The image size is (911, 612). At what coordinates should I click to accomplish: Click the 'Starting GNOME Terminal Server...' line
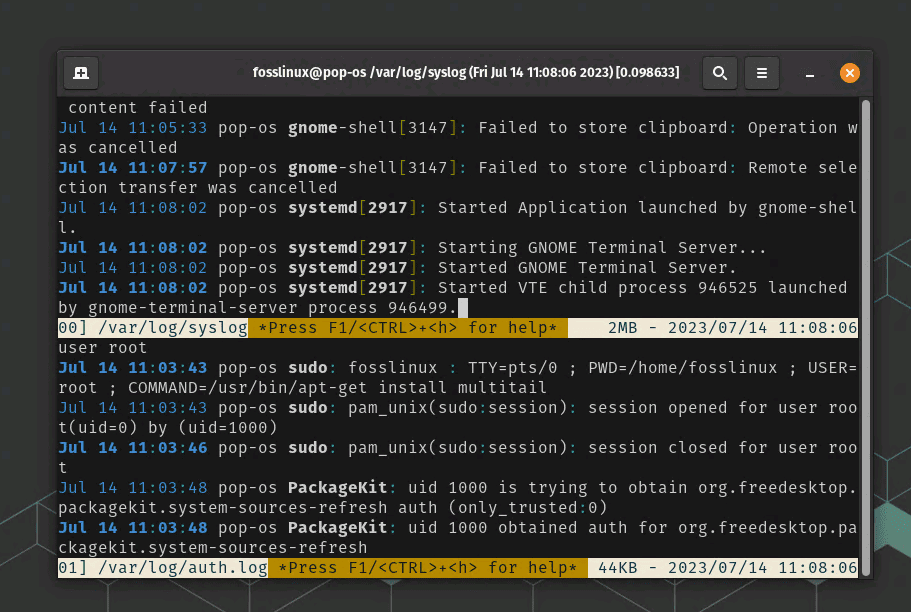point(412,248)
